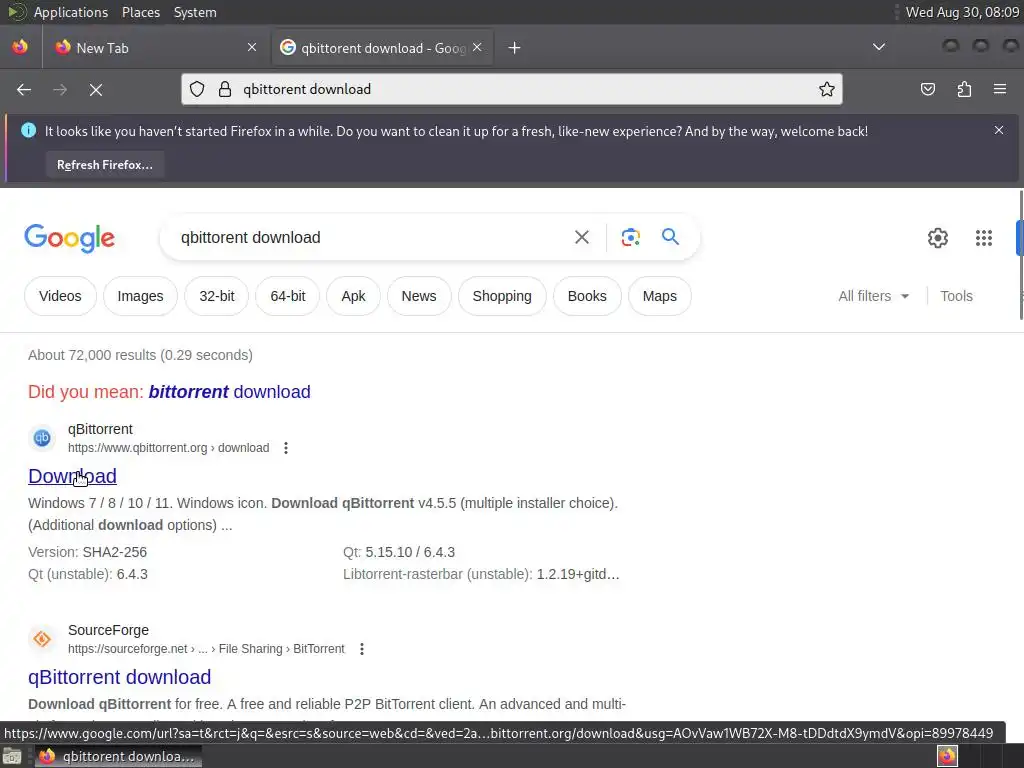Screen dimensions: 1024x768
Task: Click the SourceForge site favicon
Action: click(x=42, y=639)
